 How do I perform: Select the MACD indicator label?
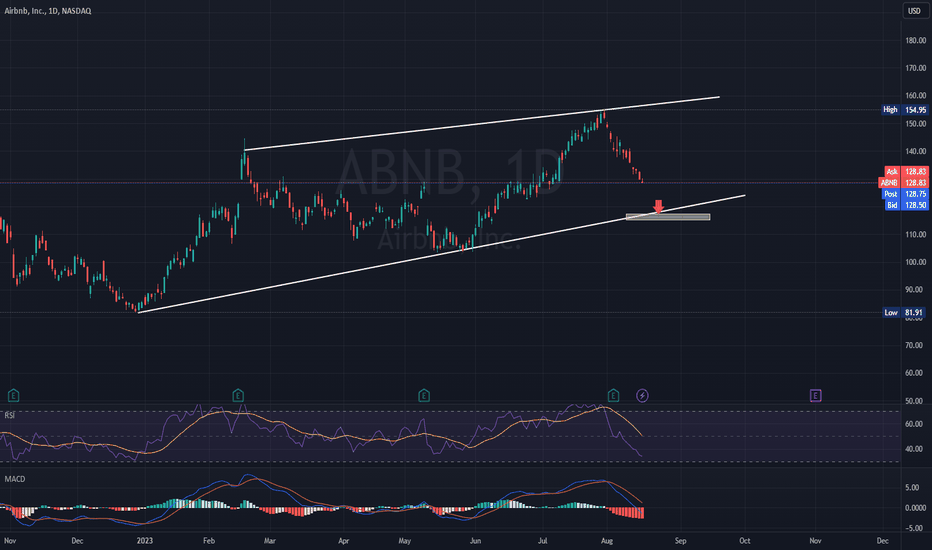15,479
